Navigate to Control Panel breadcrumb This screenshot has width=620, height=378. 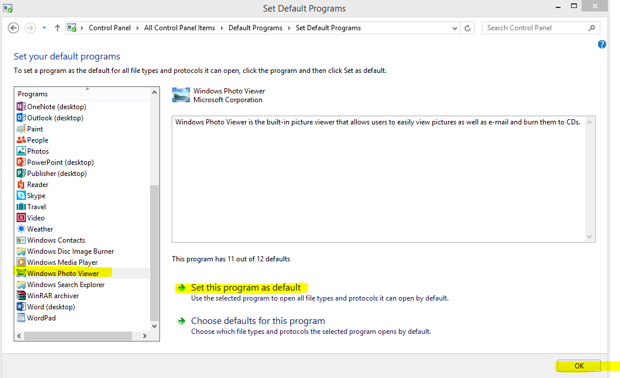coord(110,28)
